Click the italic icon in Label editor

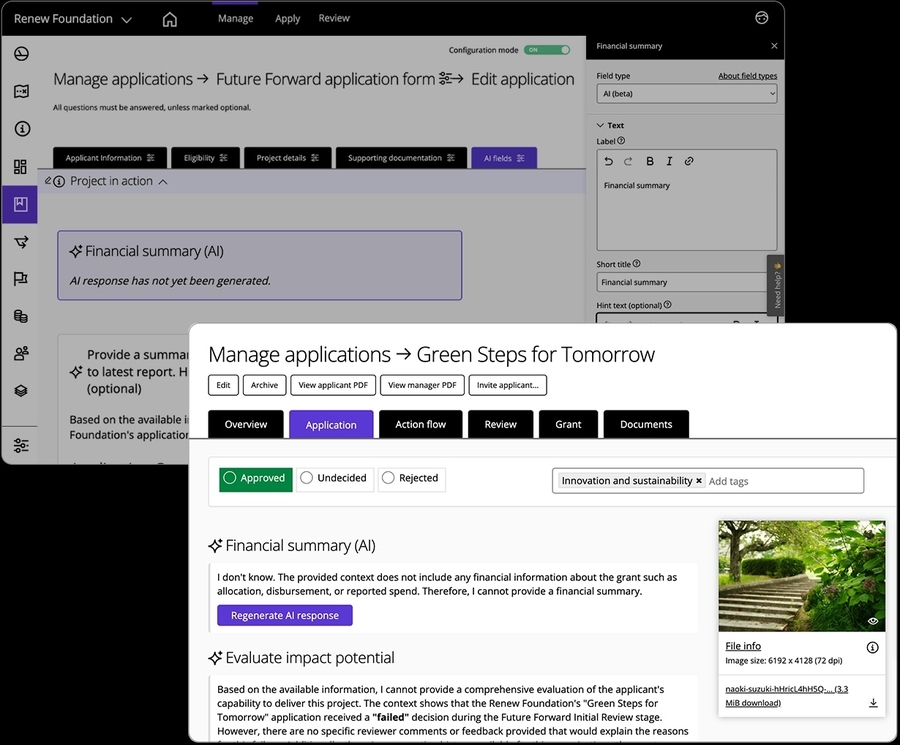[x=669, y=161]
